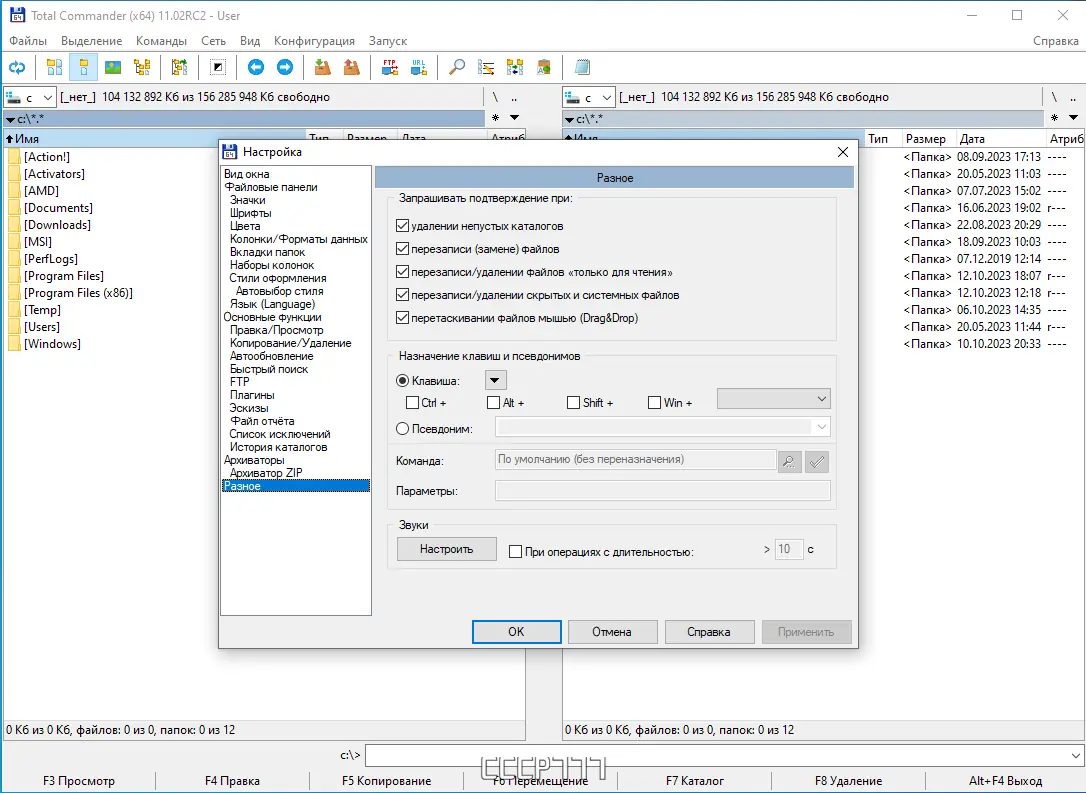The width and height of the screenshot is (1086, 793).
Task: Click the Параметры input field
Action: [663, 491]
